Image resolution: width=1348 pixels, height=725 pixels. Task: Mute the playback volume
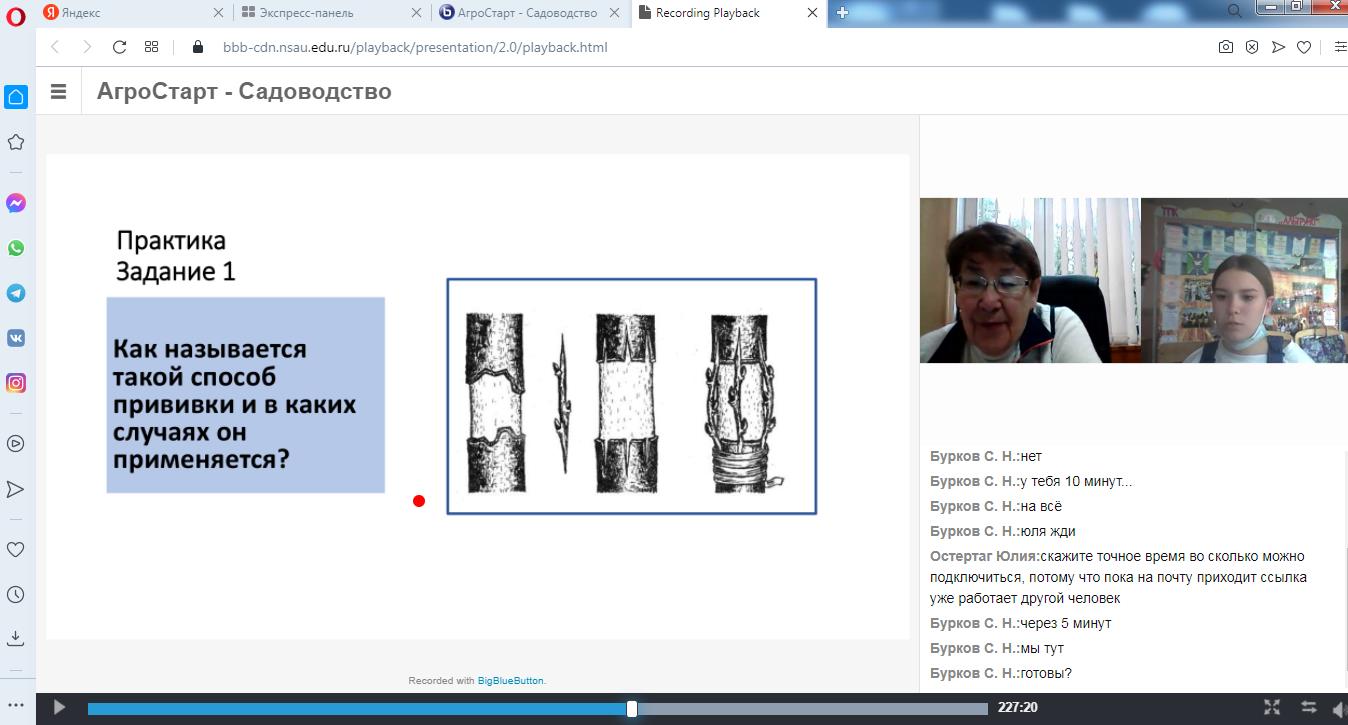[1338, 708]
